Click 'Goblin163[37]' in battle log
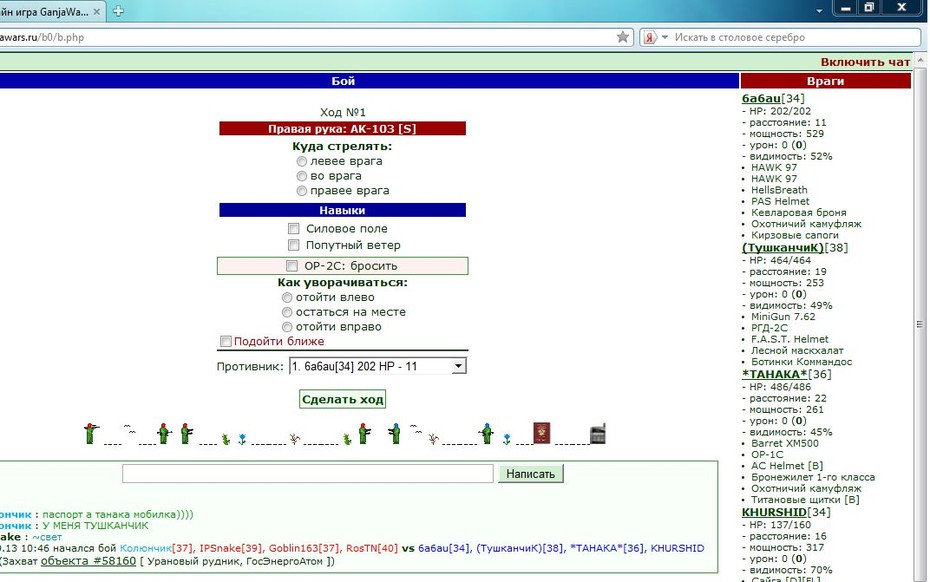The image size is (930, 582). coord(304,548)
